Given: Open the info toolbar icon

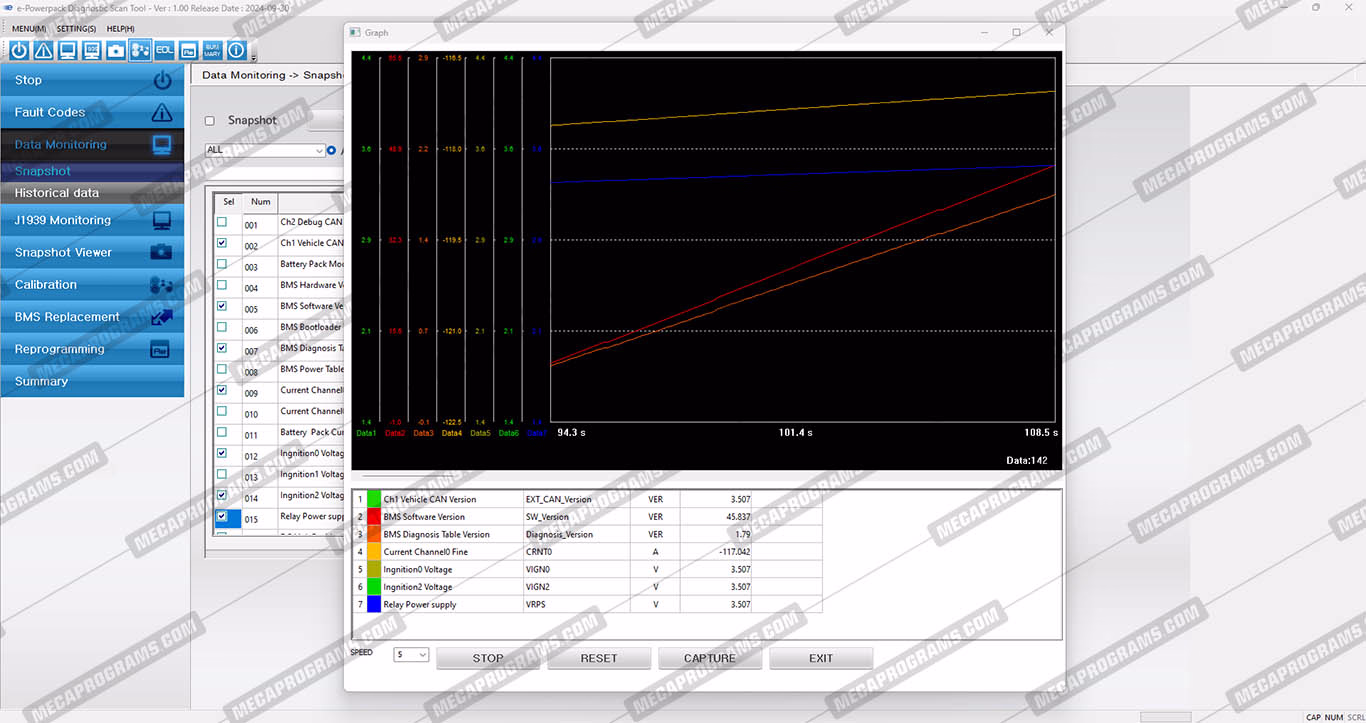Looking at the screenshot, I should 237,50.
